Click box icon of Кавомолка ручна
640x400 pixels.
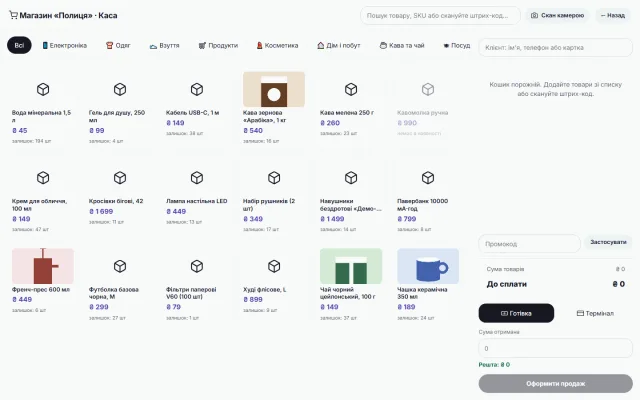click(428, 89)
